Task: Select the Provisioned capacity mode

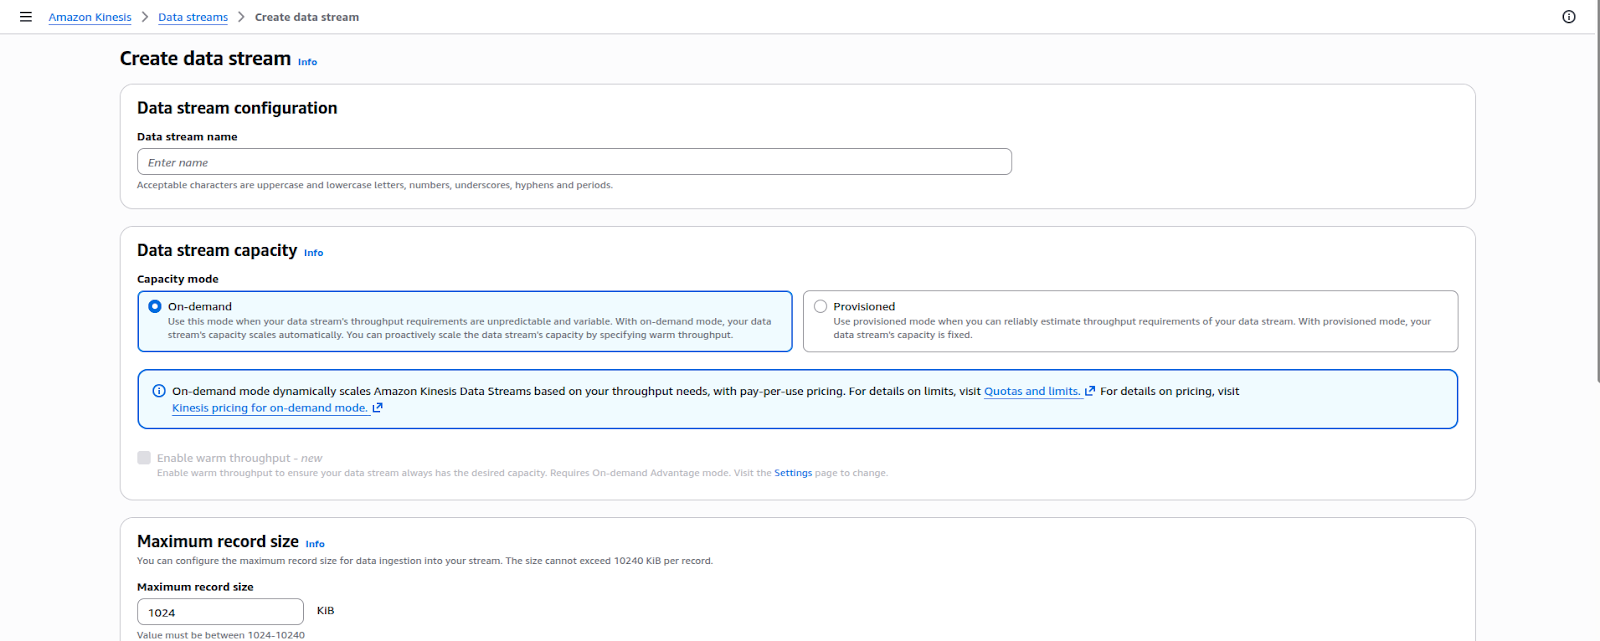Action: click(x=821, y=307)
